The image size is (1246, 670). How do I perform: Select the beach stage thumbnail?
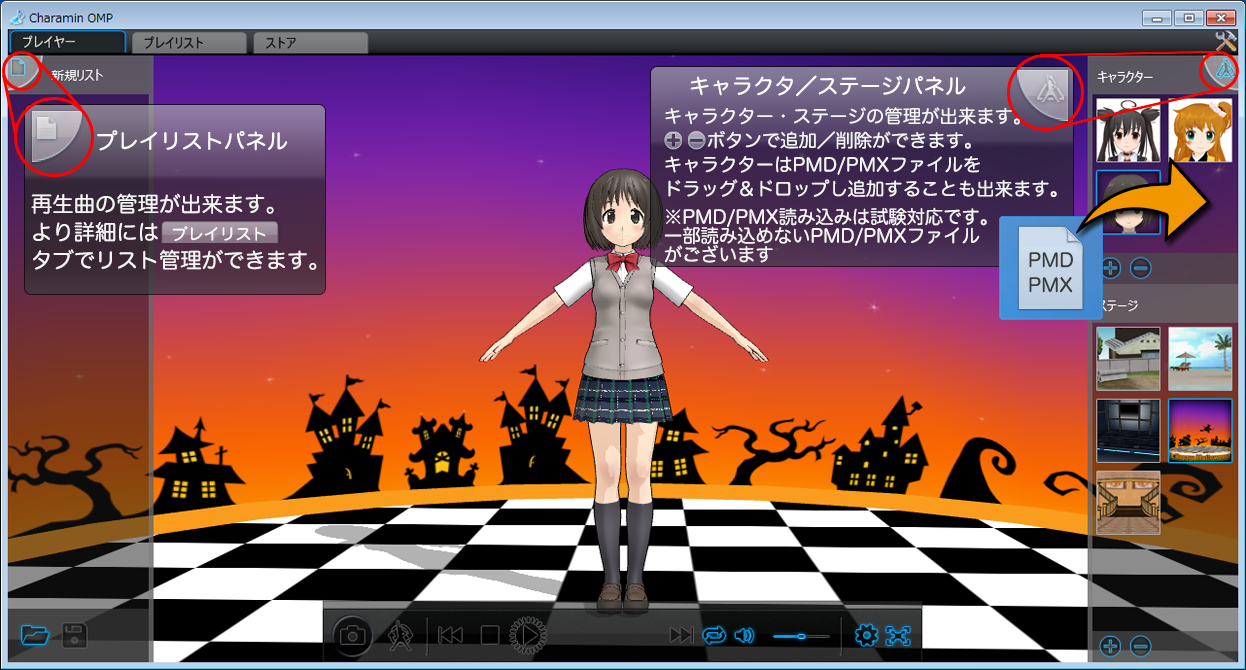tap(1200, 358)
